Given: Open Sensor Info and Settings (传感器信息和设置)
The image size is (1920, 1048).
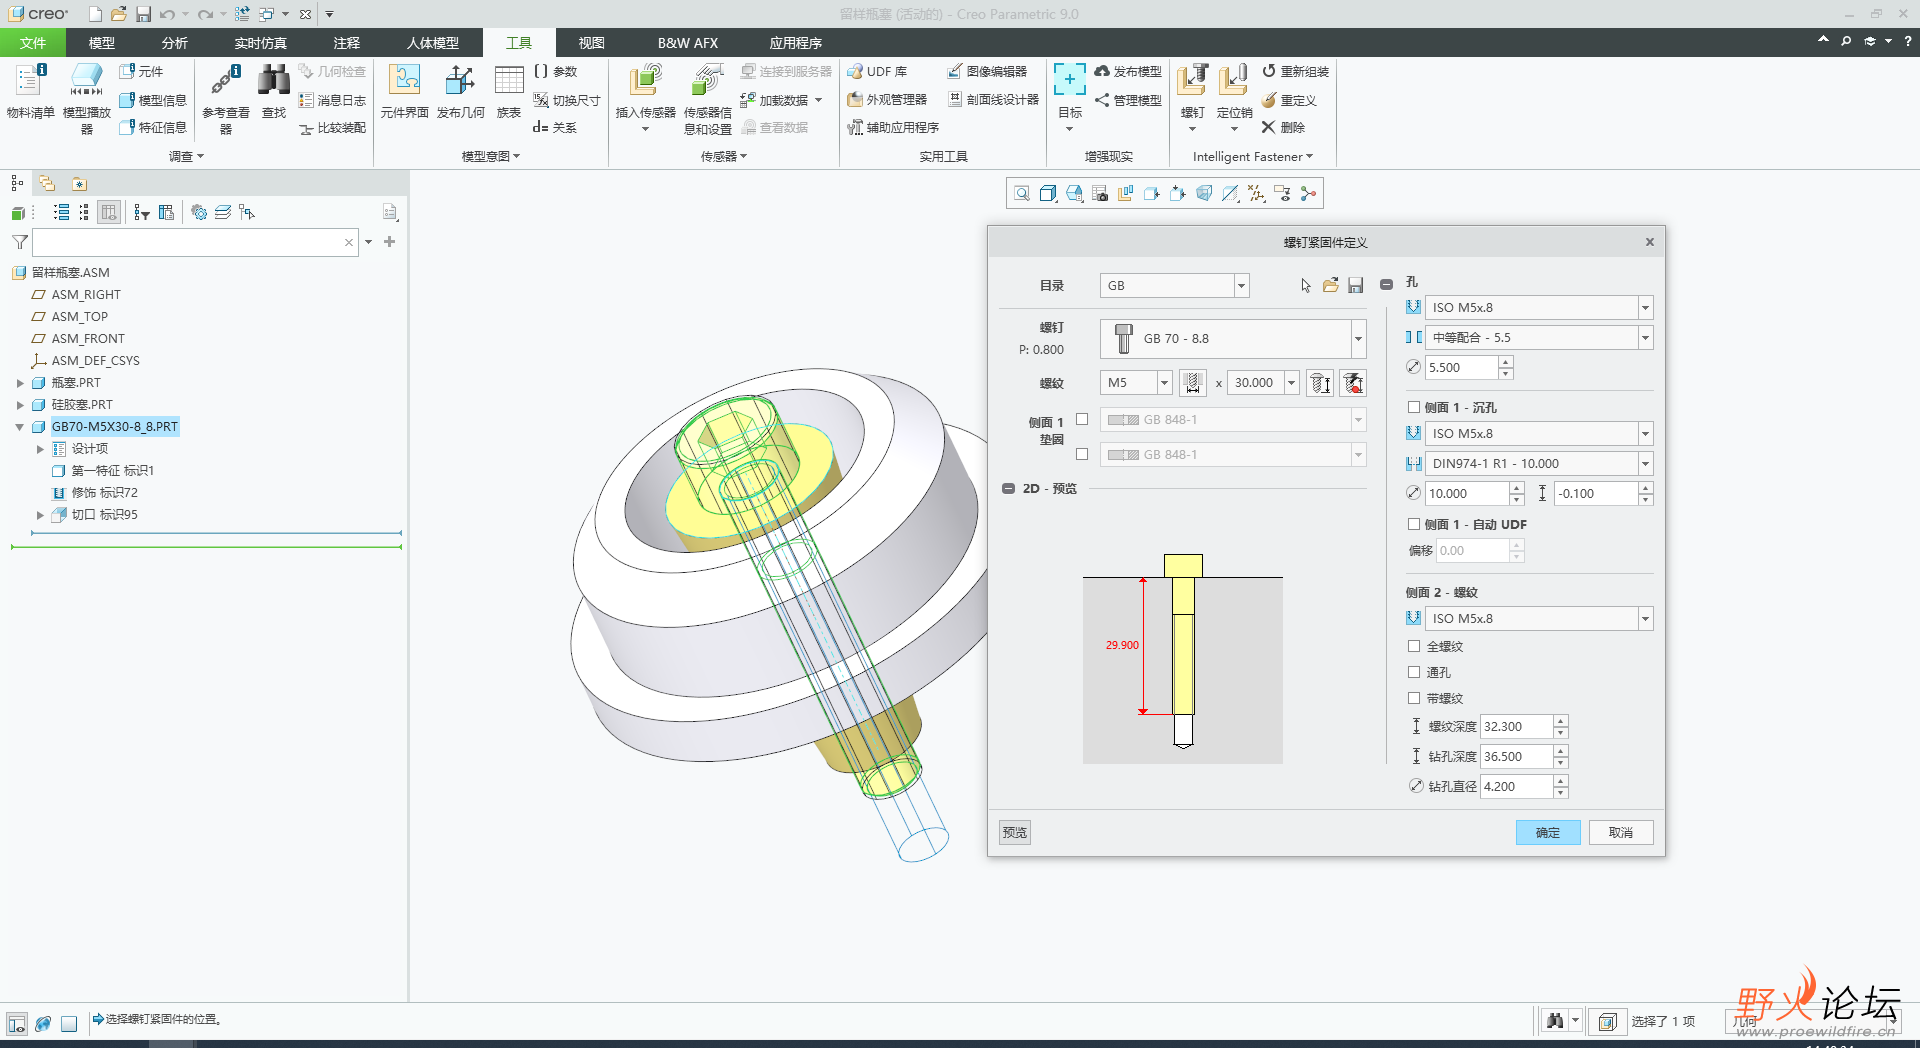Looking at the screenshot, I should [707, 97].
